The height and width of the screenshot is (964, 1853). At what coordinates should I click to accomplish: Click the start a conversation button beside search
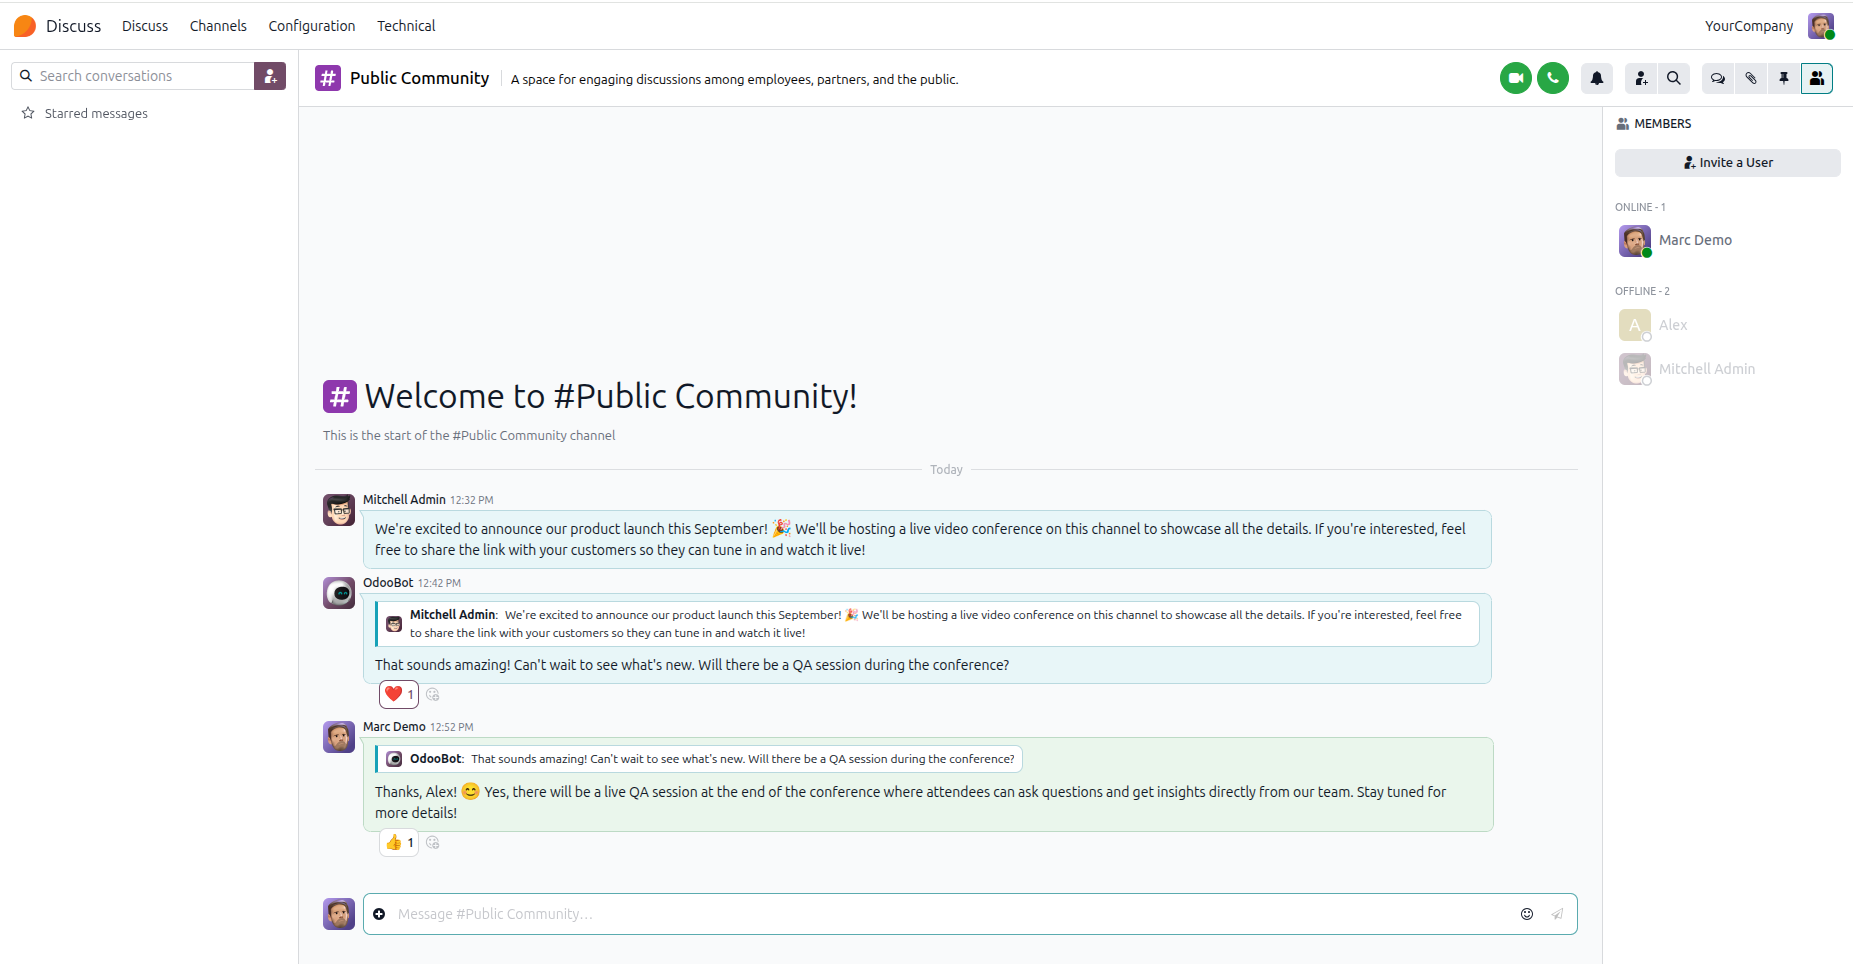pos(270,76)
